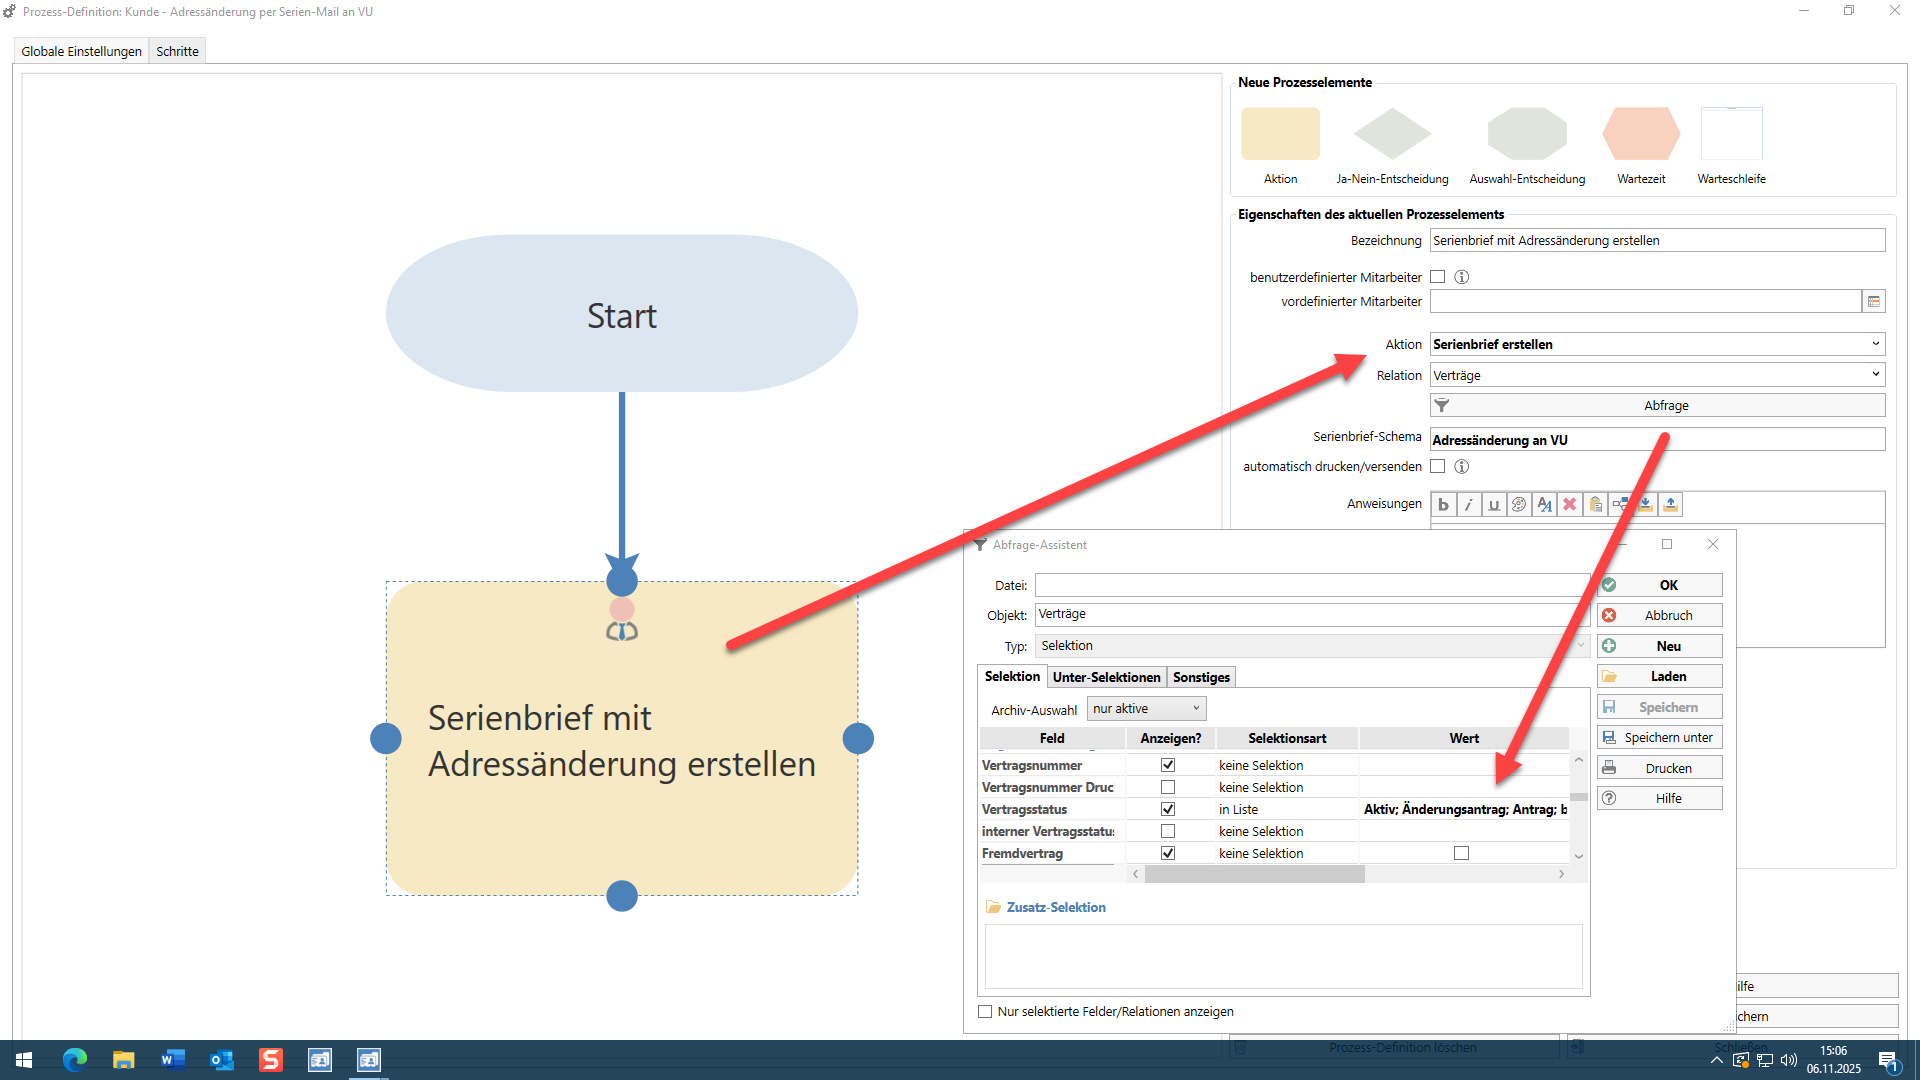Toggle bold in Anweisungen toolbar
1920x1080 pixels.
pyautogui.click(x=1443, y=505)
